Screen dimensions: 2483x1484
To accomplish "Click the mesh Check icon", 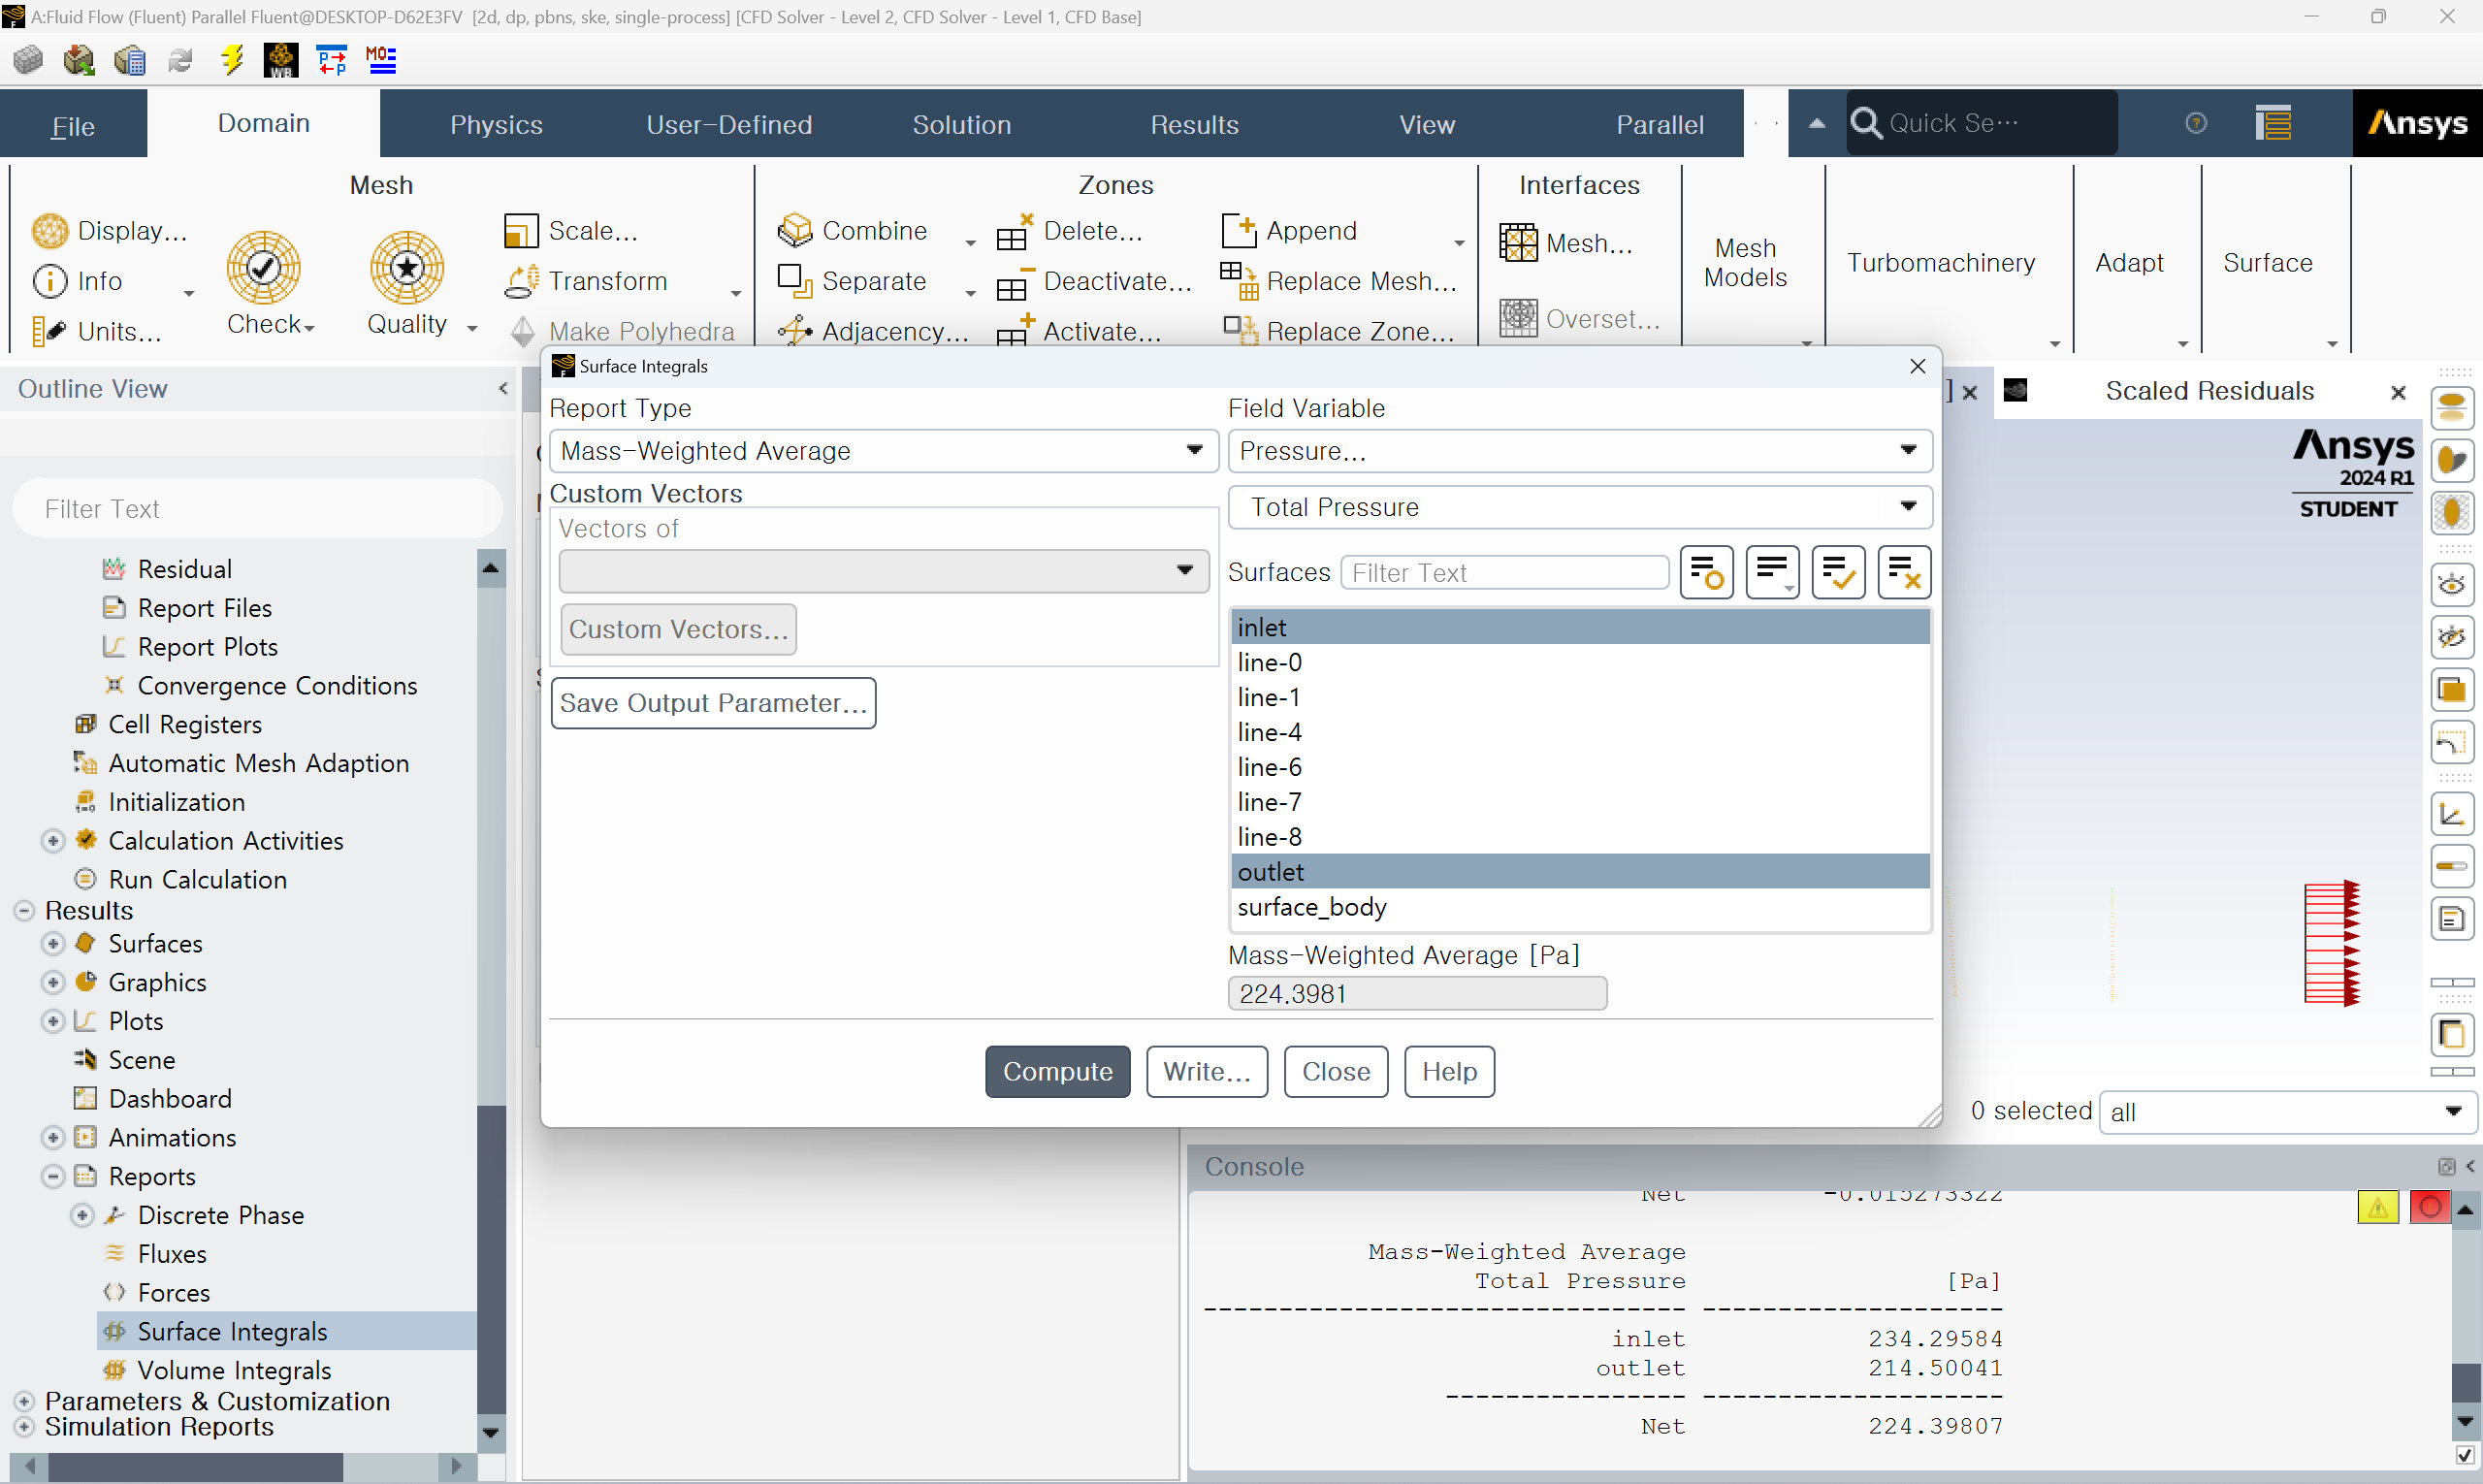I will click(x=263, y=268).
